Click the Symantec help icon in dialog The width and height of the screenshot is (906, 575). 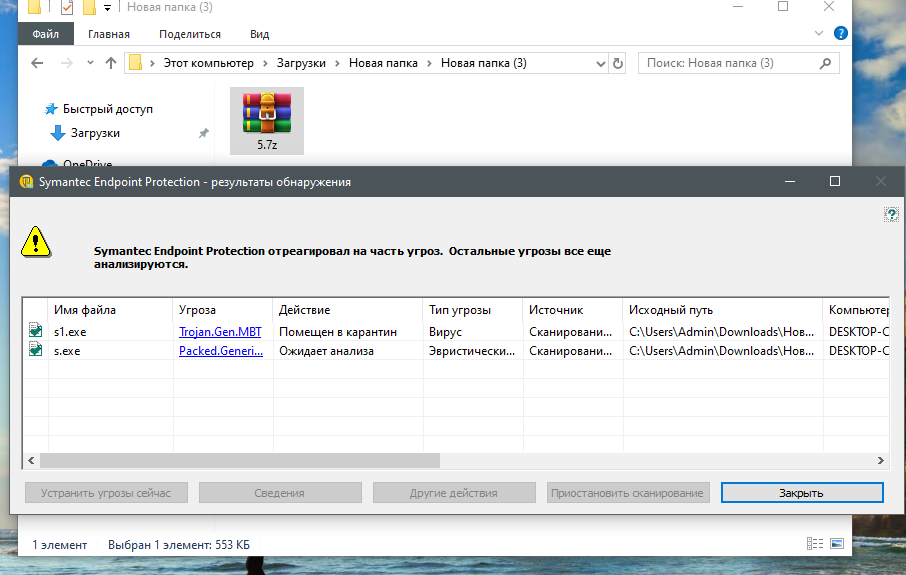click(891, 214)
